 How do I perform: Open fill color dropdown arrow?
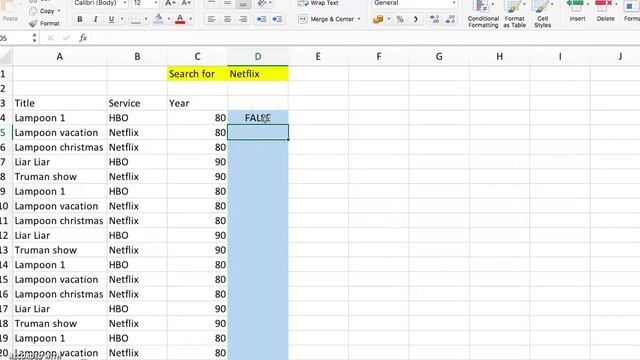coord(169,19)
